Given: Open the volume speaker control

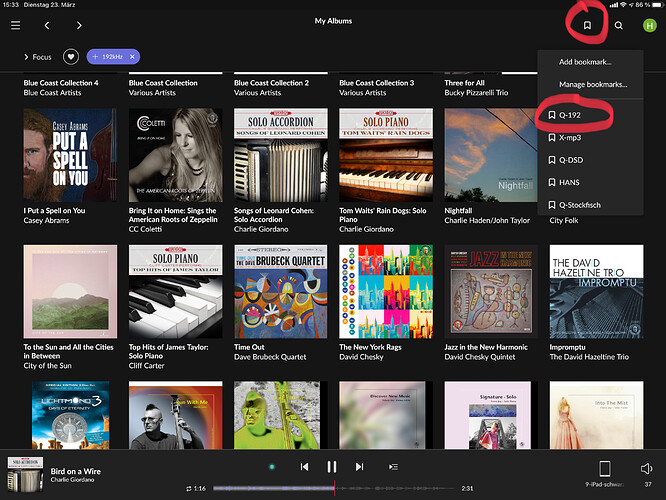Looking at the screenshot, I should point(646,469).
